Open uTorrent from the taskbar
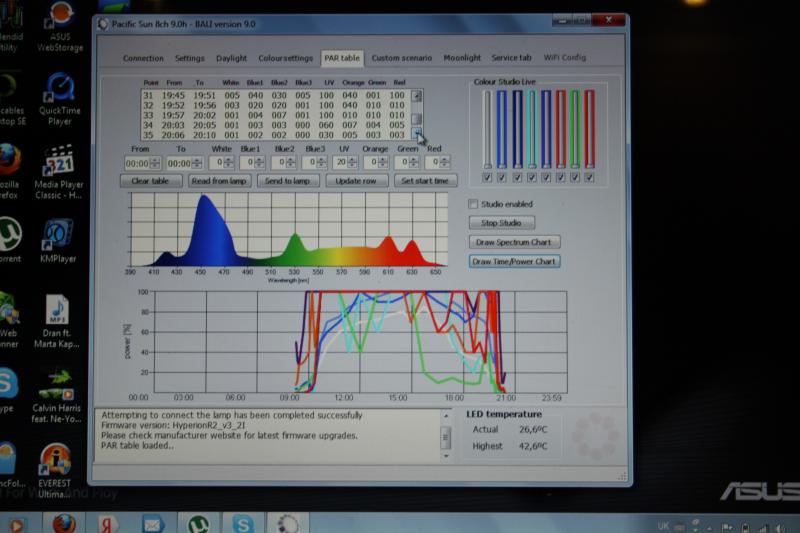The image size is (800, 533). pos(198,523)
